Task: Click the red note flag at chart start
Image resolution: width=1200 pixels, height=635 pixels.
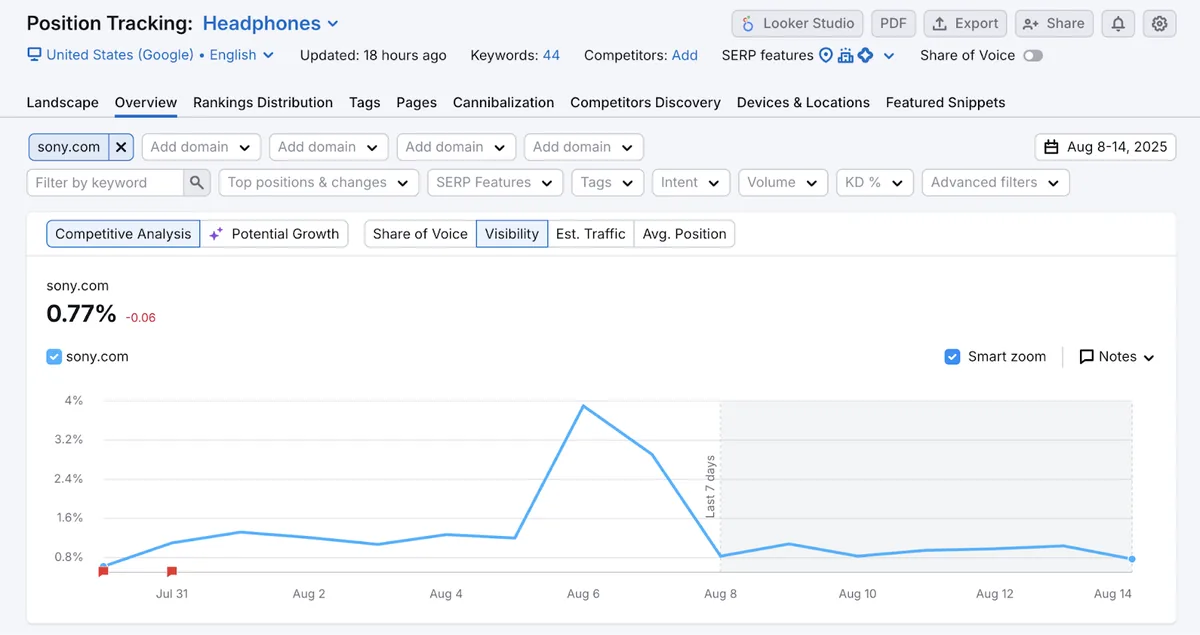Action: 103,572
